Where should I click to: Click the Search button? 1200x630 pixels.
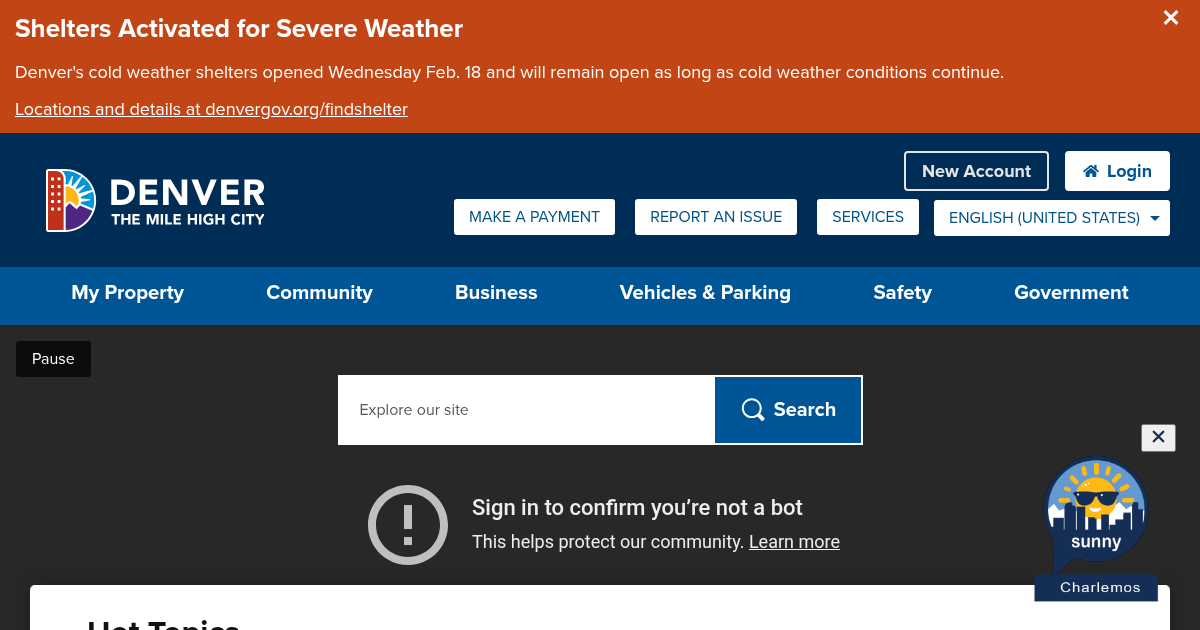coord(788,410)
